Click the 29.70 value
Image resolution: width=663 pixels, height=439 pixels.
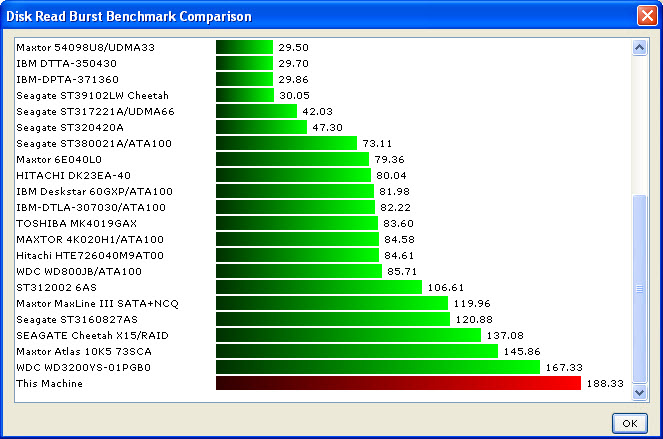pyautogui.click(x=293, y=63)
